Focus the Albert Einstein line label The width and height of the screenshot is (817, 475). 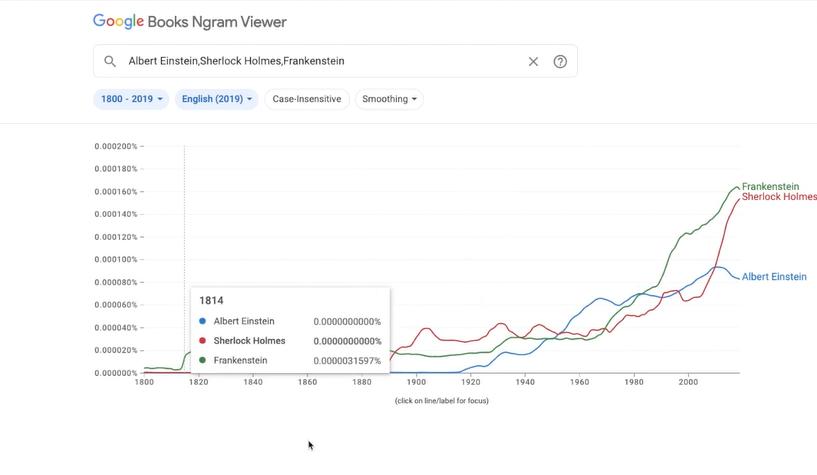pyautogui.click(x=774, y=277)
